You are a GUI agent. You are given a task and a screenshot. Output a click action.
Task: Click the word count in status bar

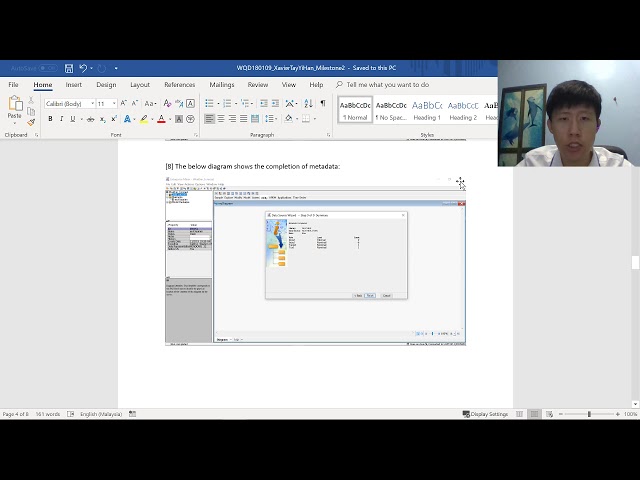coord(48,414)
